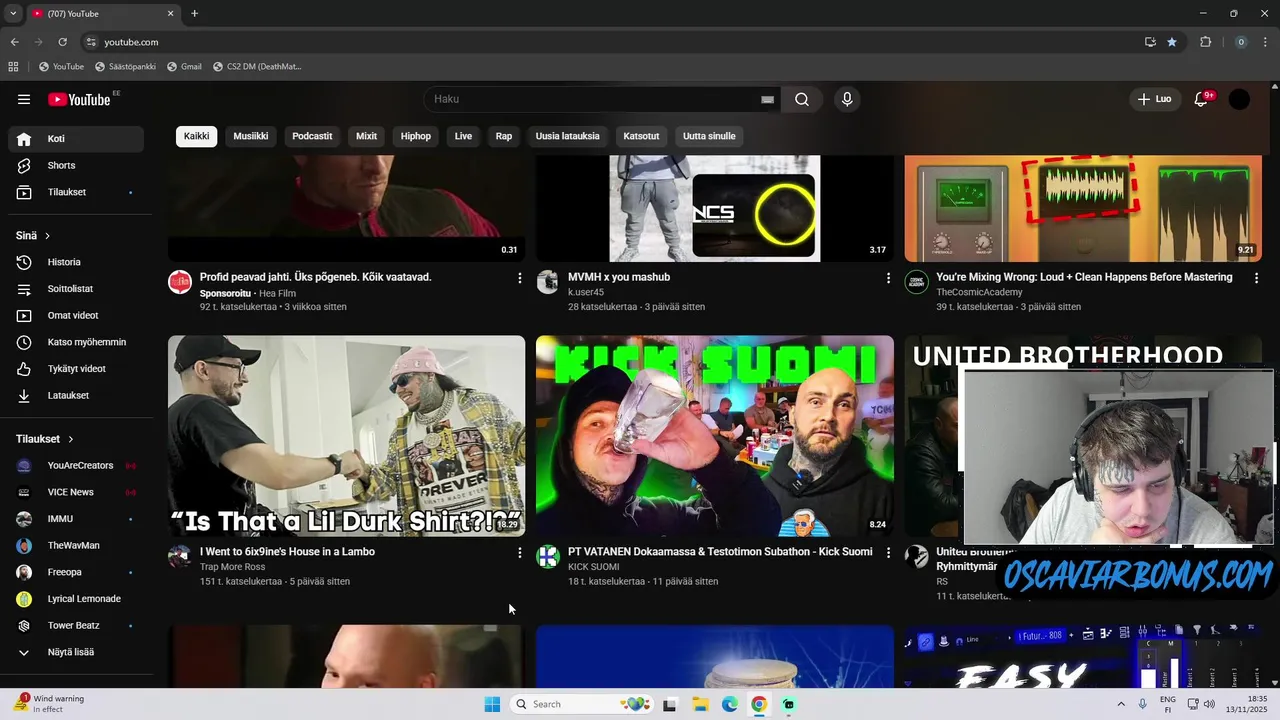Select the Podcastit filter chip
The image size is (1280, 720).
pyautogui.click(x=312, y=136)
